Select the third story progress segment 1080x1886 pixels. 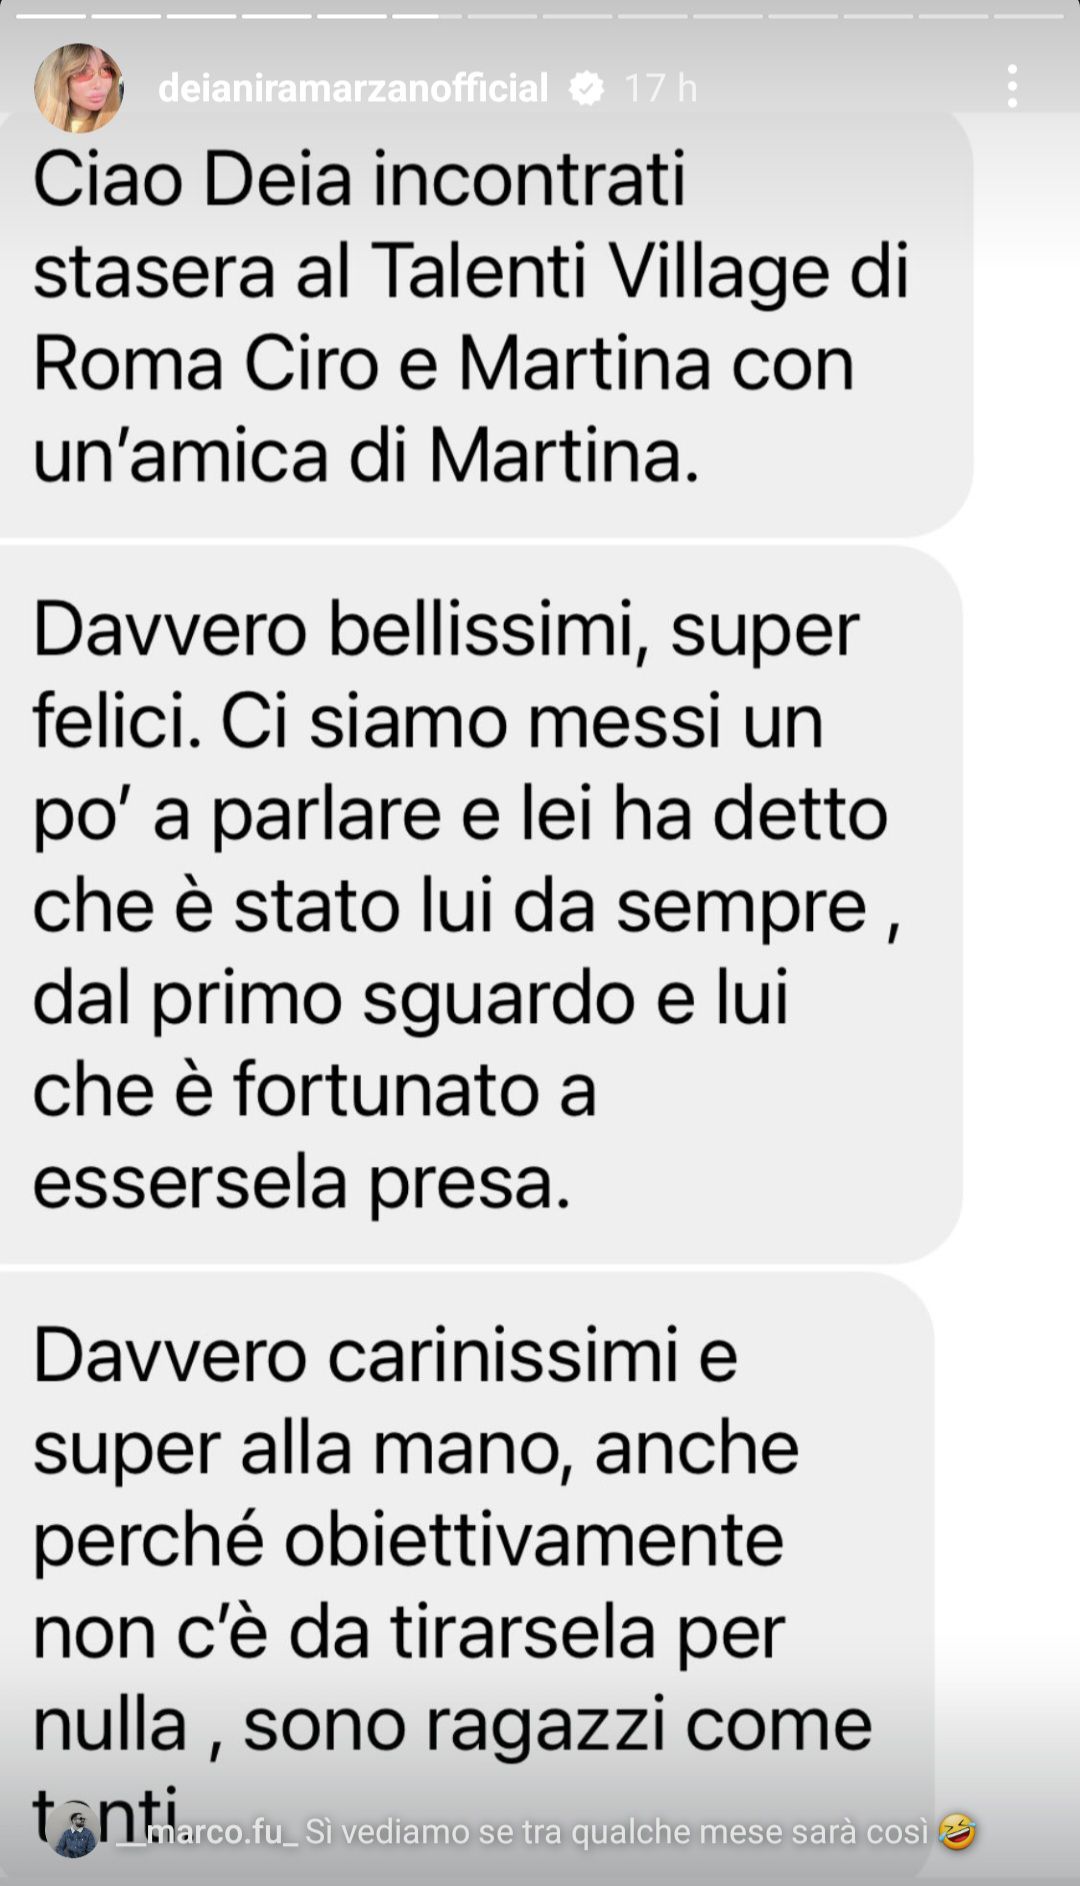tap(201, 16)
